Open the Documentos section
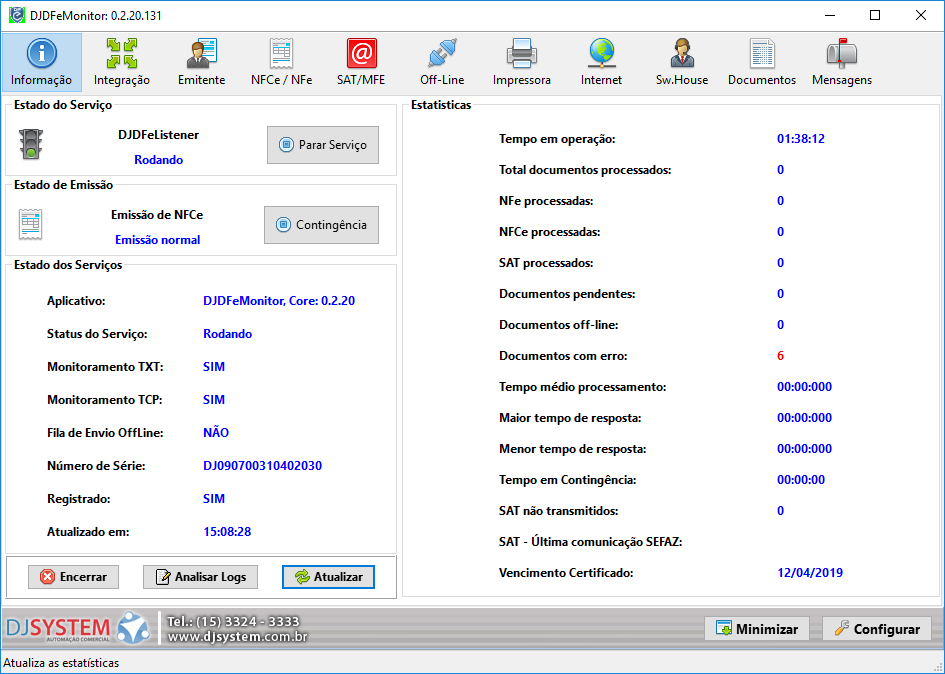The width and height of the screenshot is (945, 674). (x=762, y=62)
